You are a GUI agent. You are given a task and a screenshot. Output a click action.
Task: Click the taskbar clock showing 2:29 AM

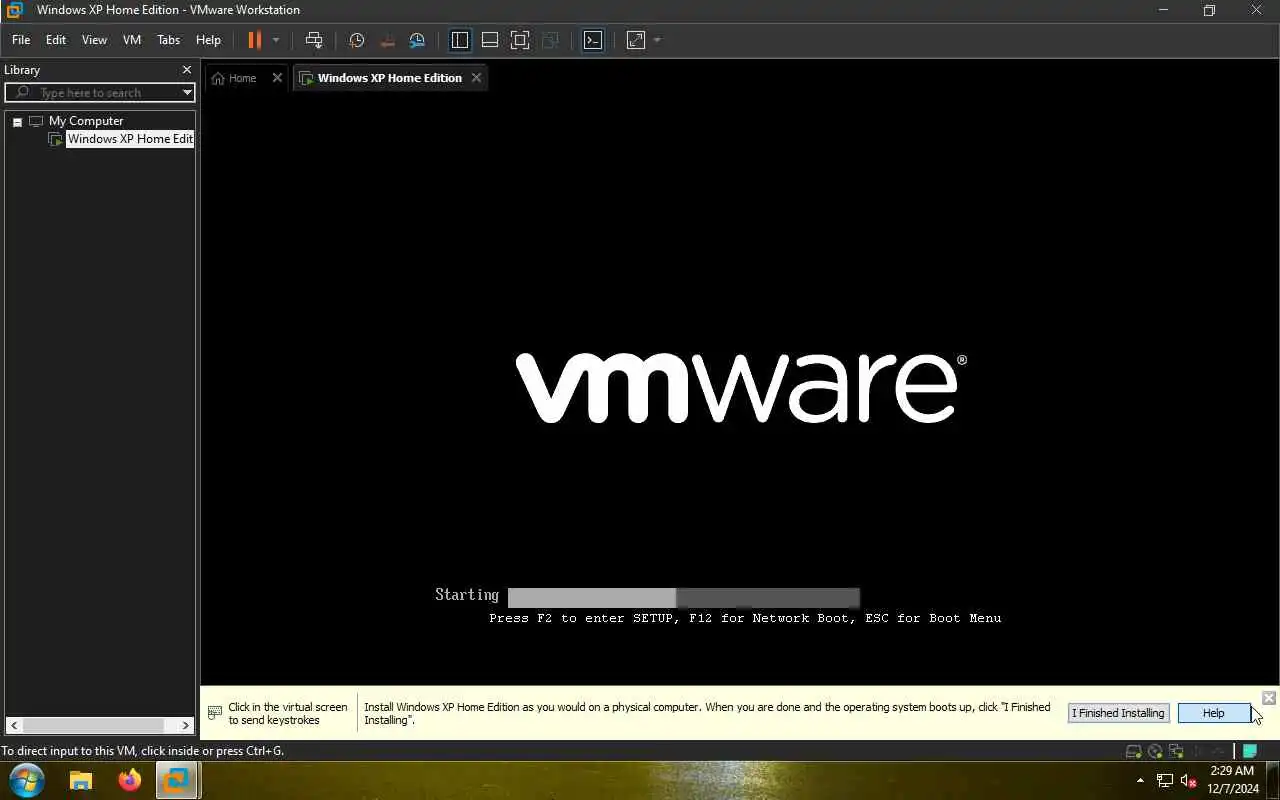tap(1232, 780)
